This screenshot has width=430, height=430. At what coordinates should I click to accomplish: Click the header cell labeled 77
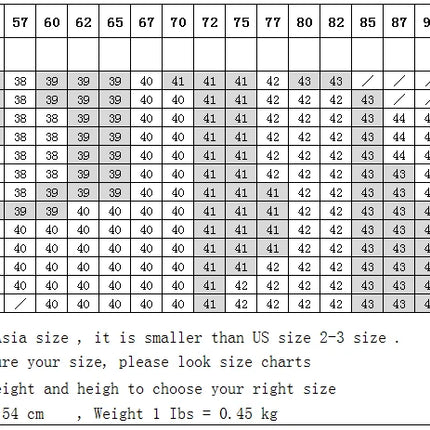[273, 22]
